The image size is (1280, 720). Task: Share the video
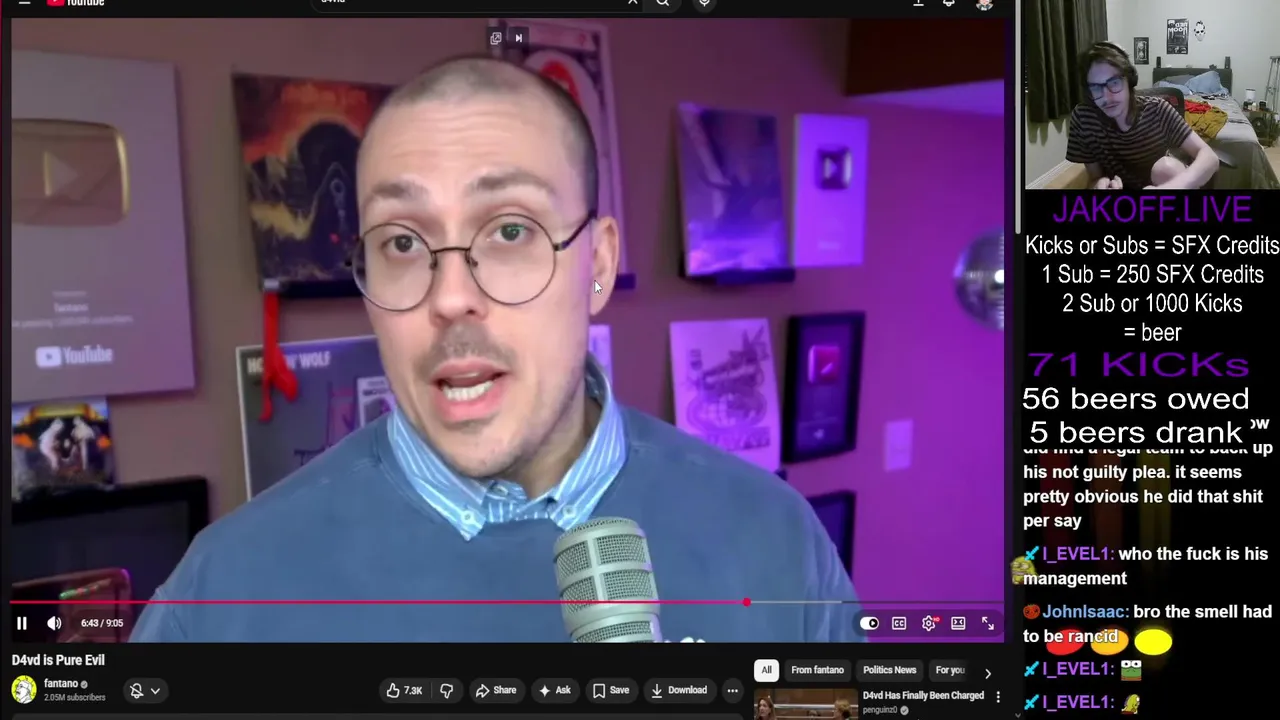[x=496, y=690]
